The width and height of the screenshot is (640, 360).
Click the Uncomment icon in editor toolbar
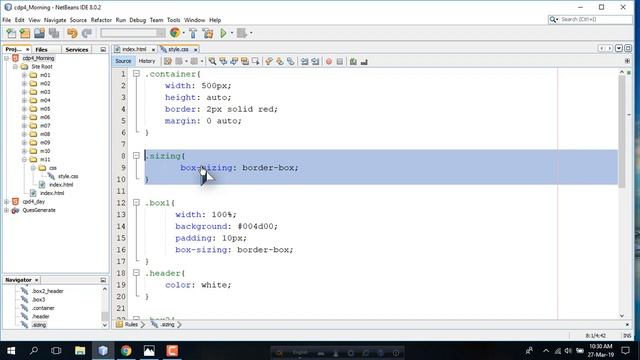pyautogui.click(x=364, y=62)
